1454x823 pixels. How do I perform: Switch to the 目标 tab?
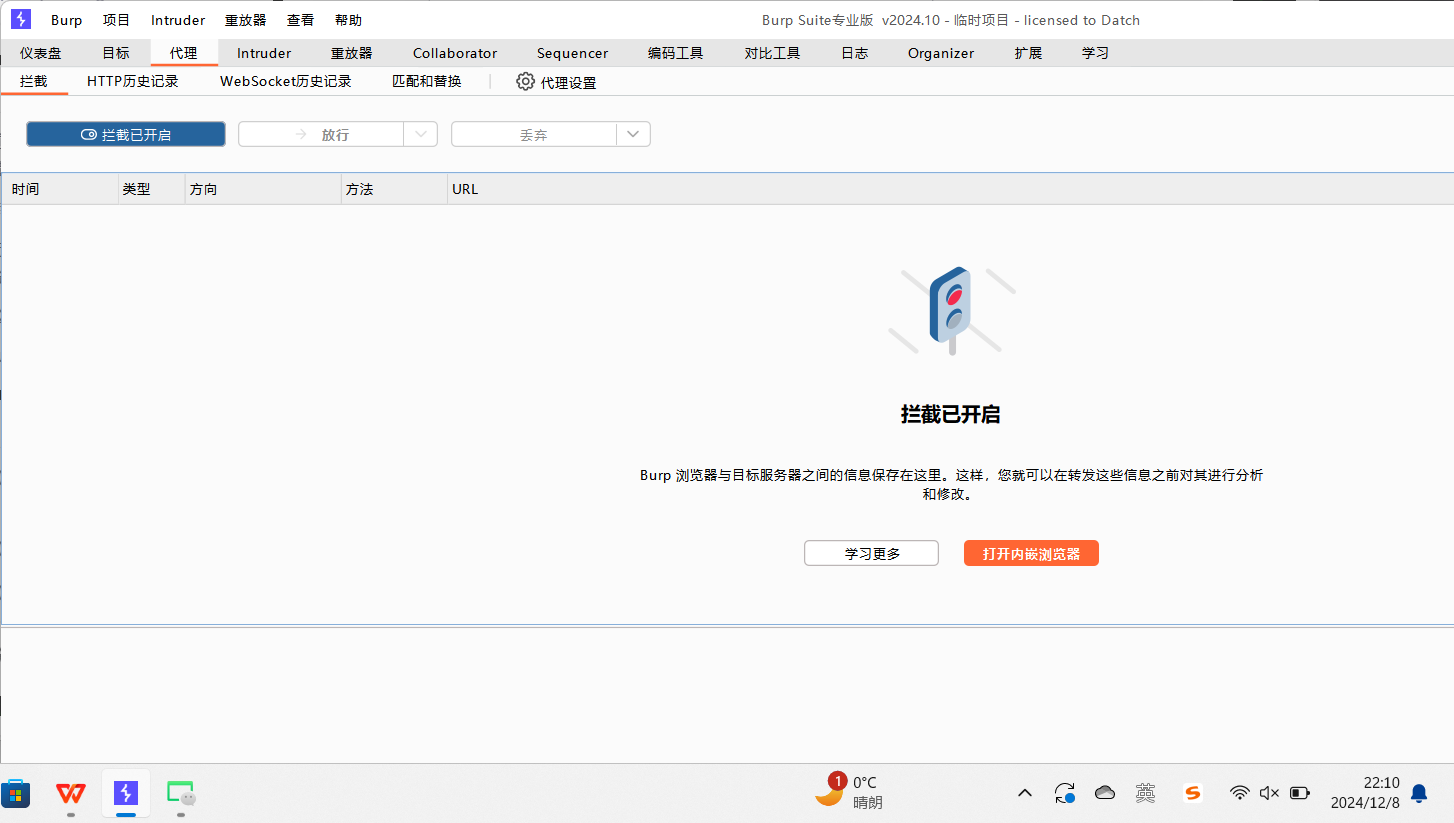(116, 53)
